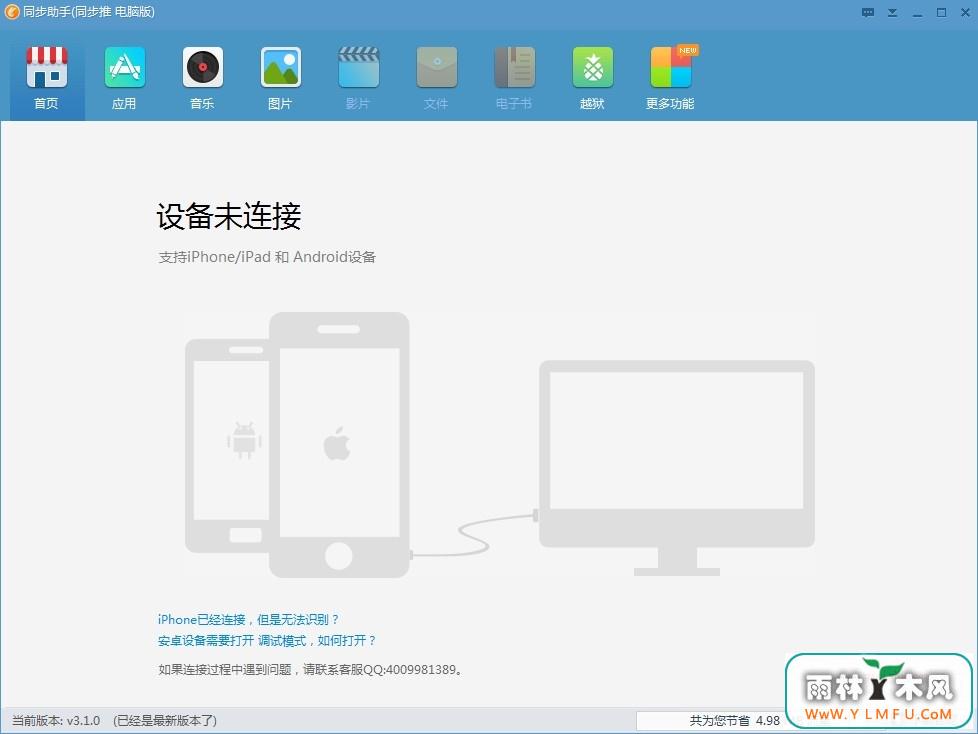This screenshot has height=734, width=978.
Task: Close the 同步助手 window
Action: tap(965, 12)
